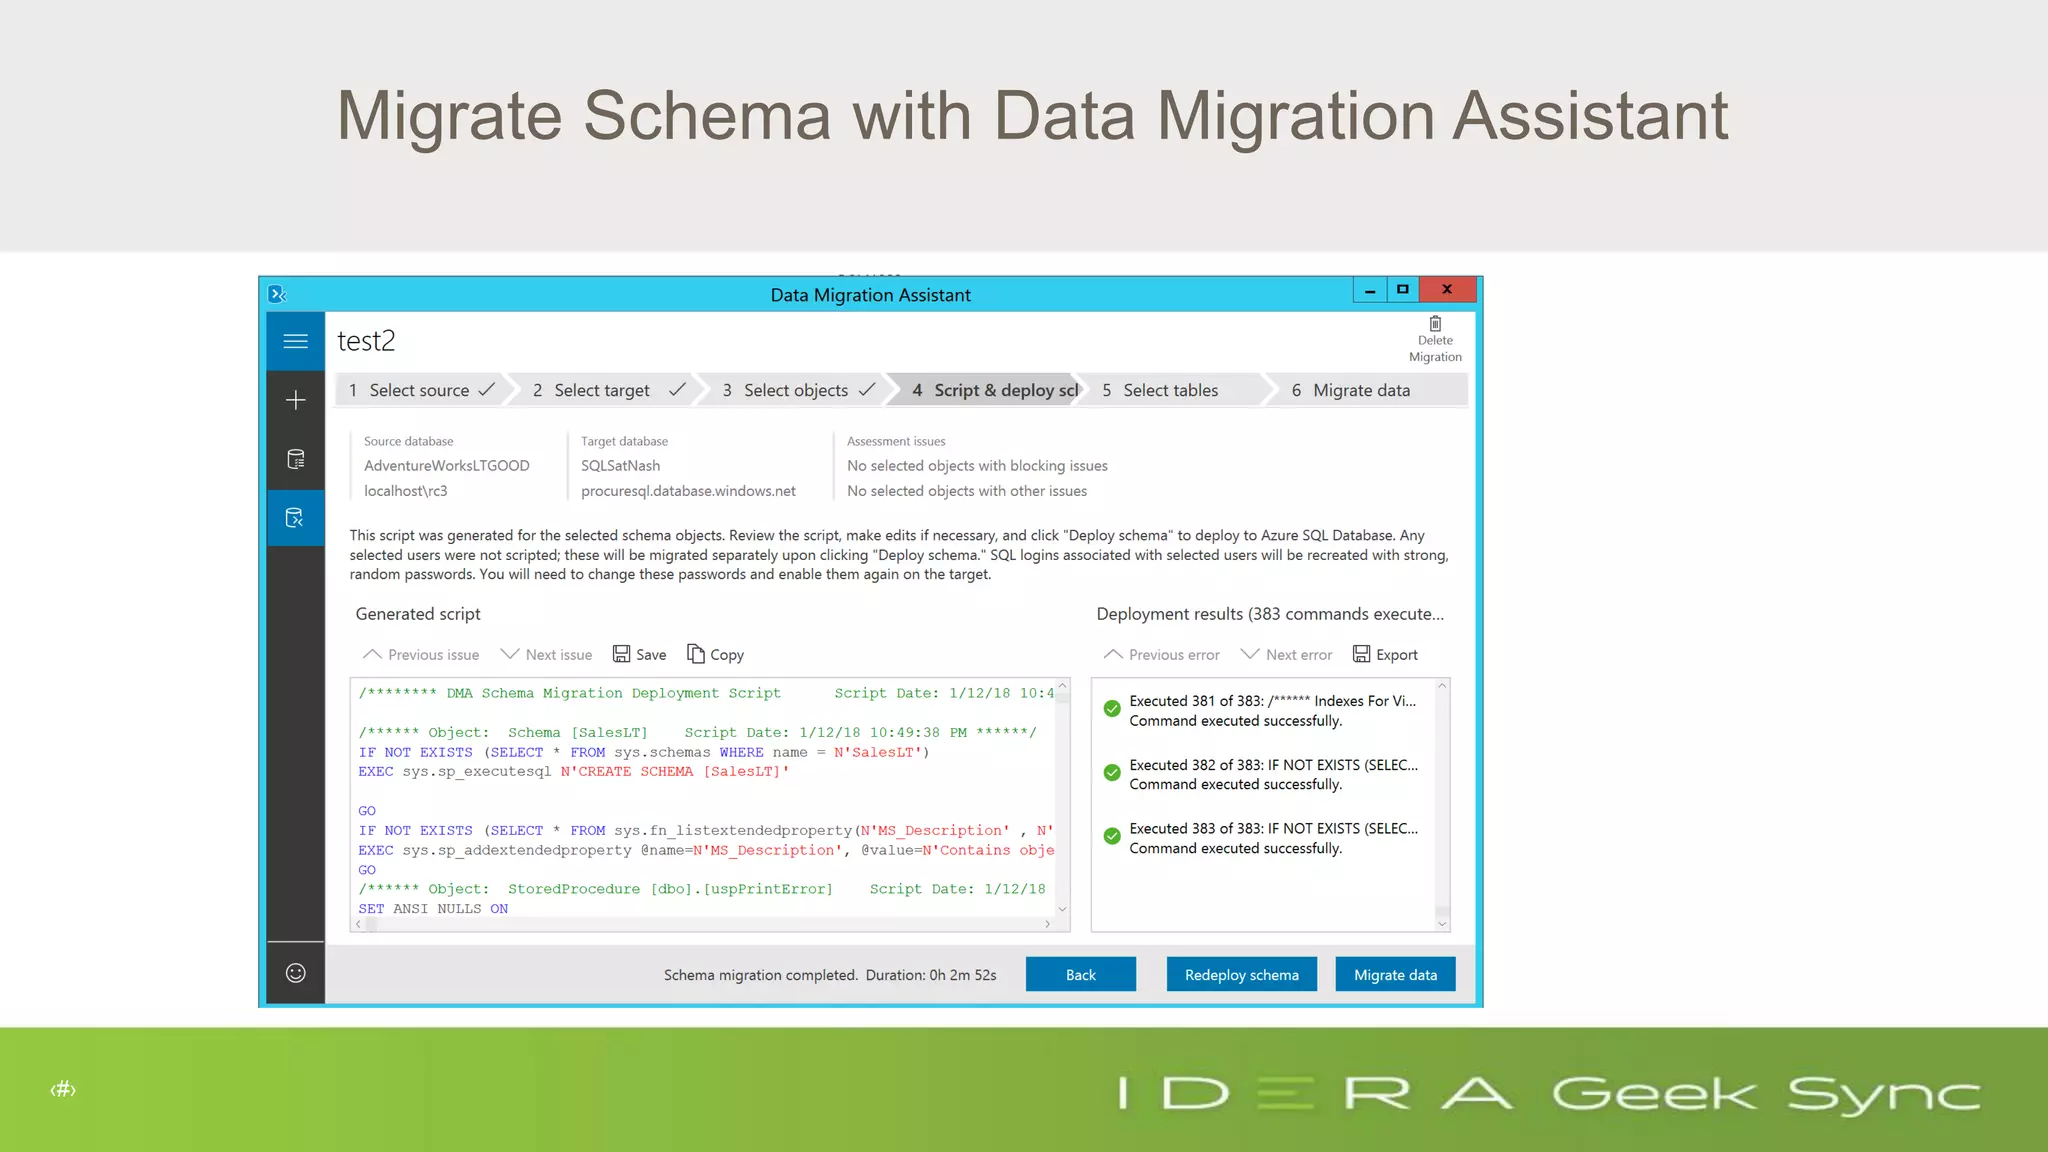Viewport: 2048px width, 1152px height.
Task: Click the deployment results scrollbar up arrow
Action: [x=1442, y=686]
